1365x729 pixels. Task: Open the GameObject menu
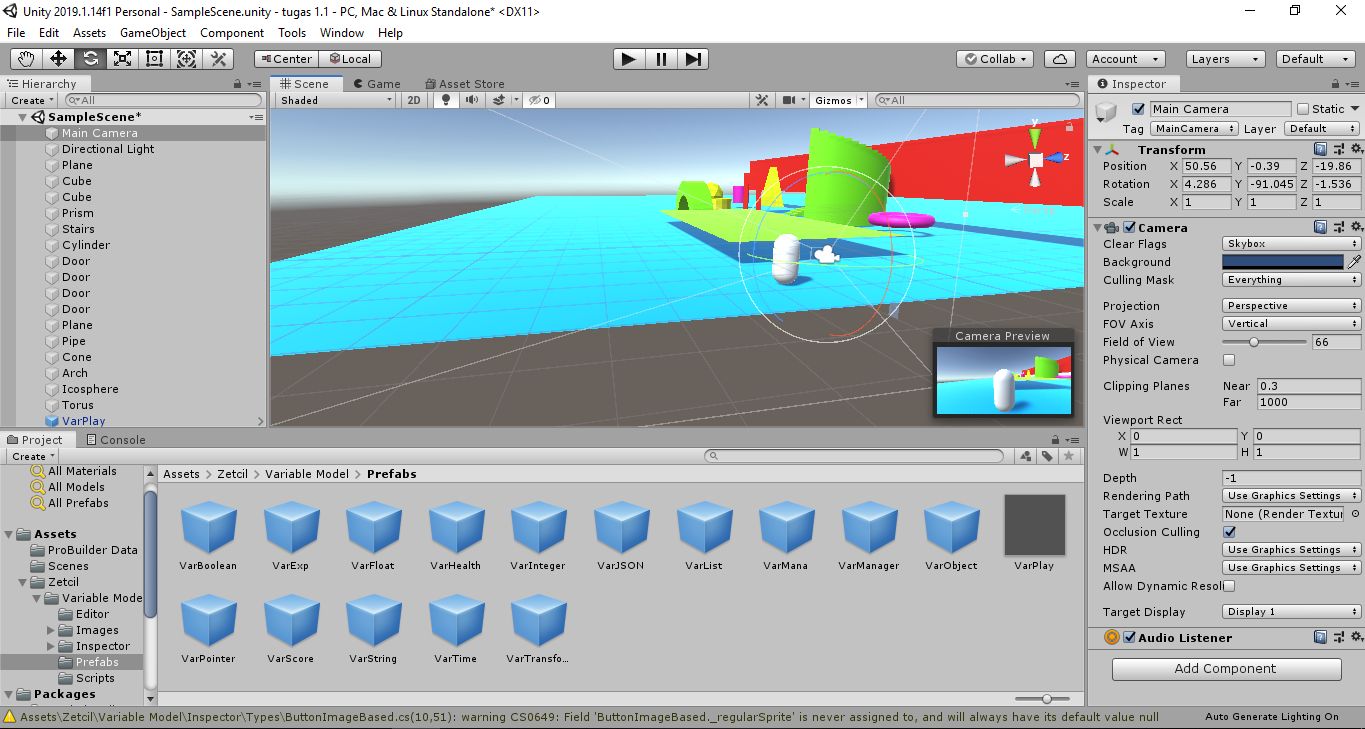pos(150,32)
